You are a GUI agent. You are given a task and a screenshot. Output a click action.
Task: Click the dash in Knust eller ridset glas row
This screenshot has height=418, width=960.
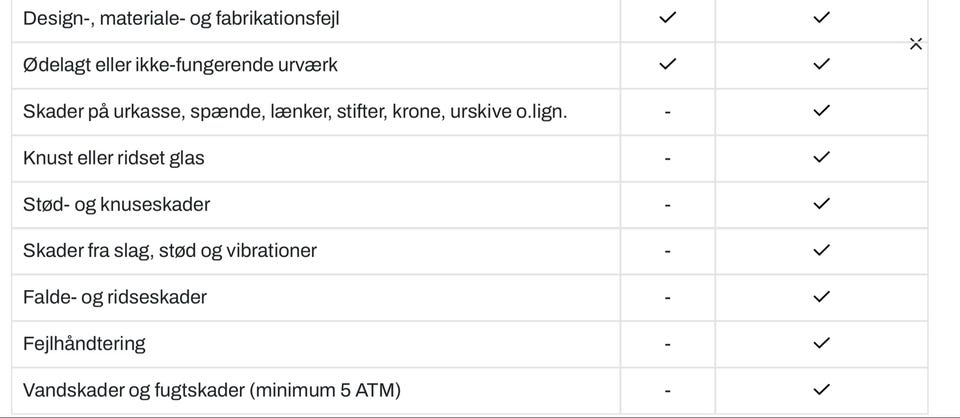click(667, 158)
